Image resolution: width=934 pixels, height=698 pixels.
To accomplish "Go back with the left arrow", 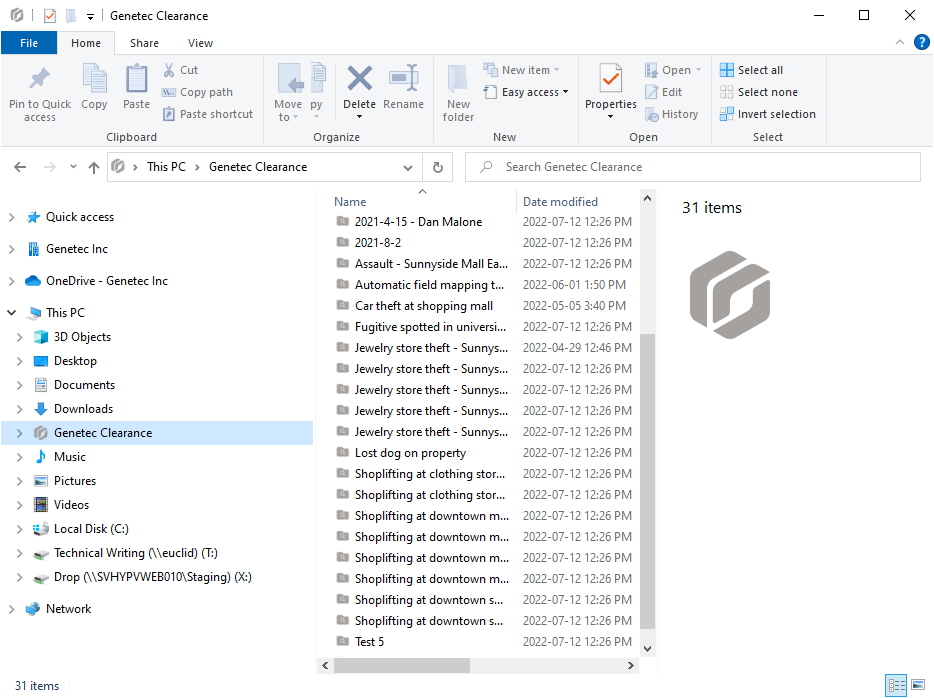I will point(20,167).
